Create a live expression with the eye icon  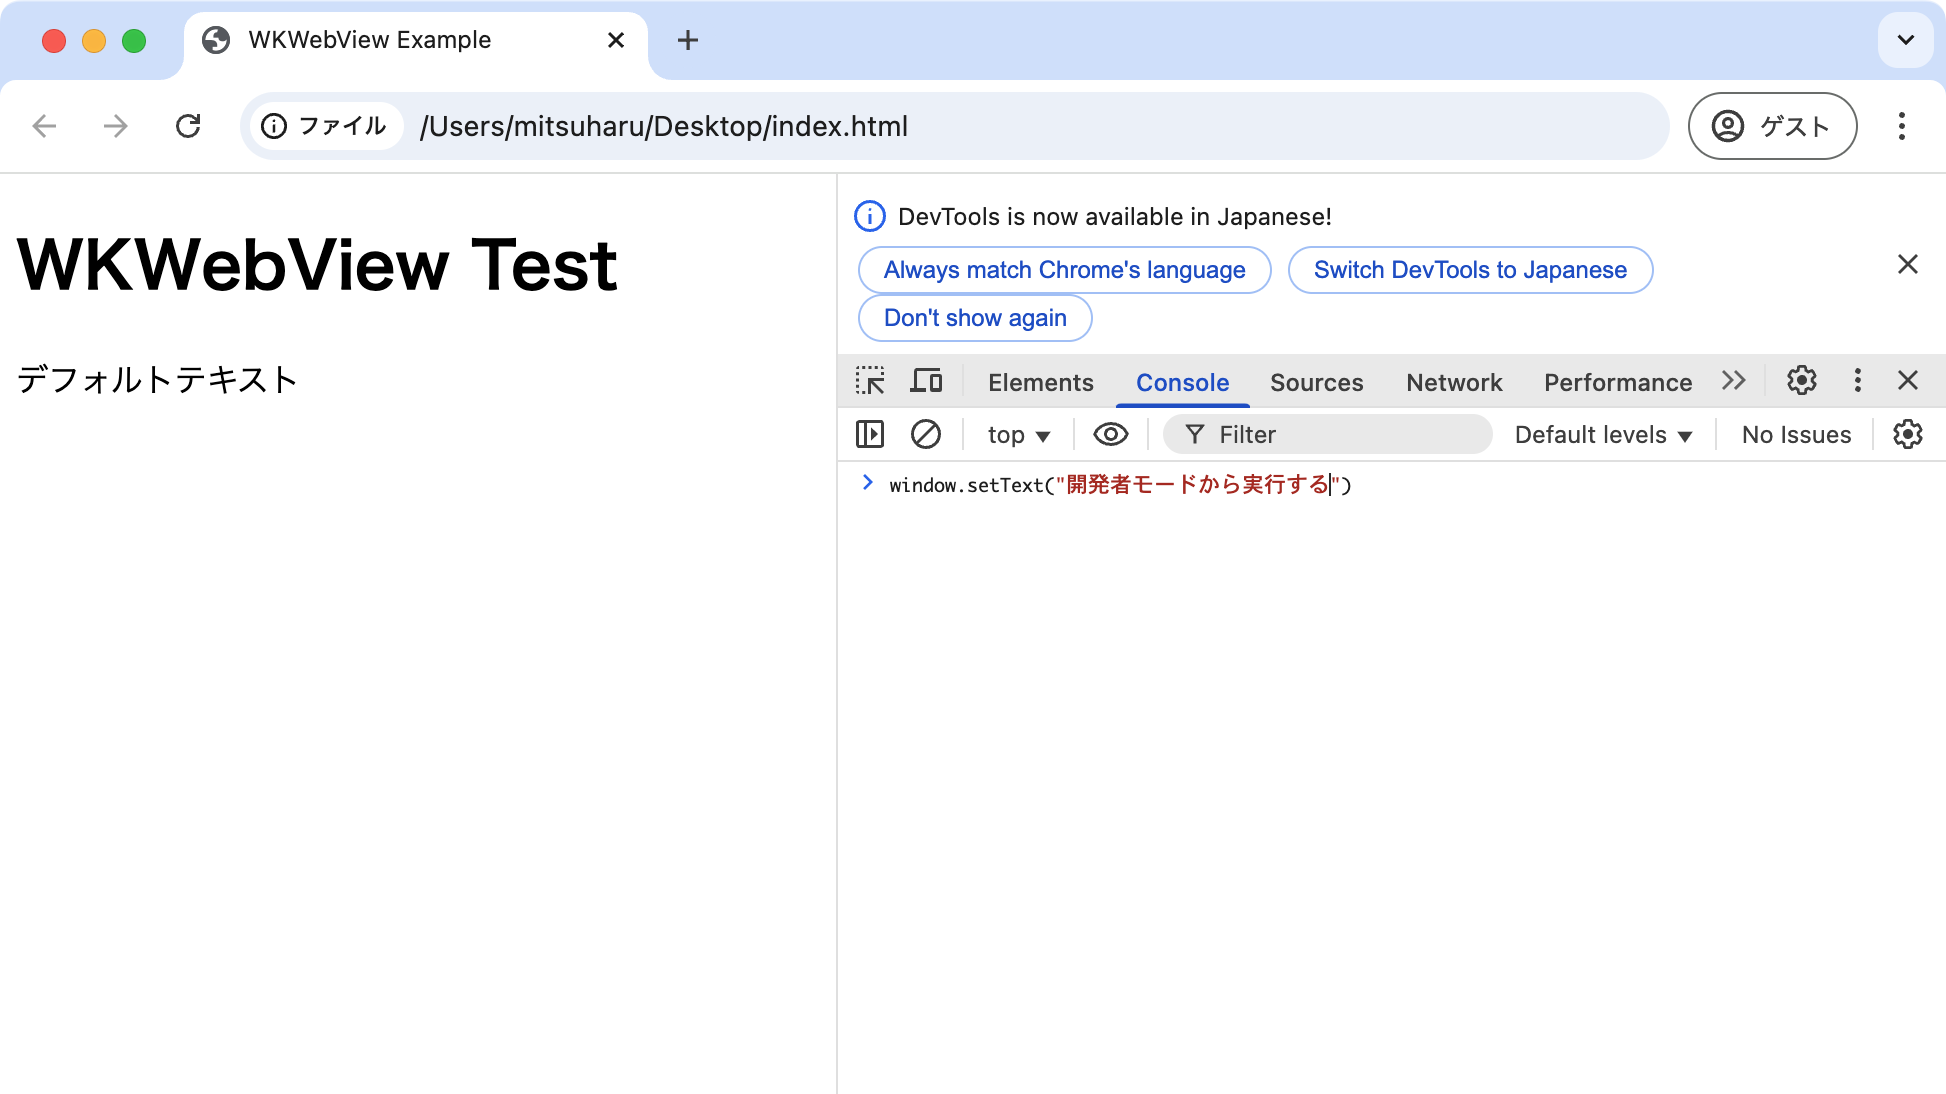[x=1110, y=434]
